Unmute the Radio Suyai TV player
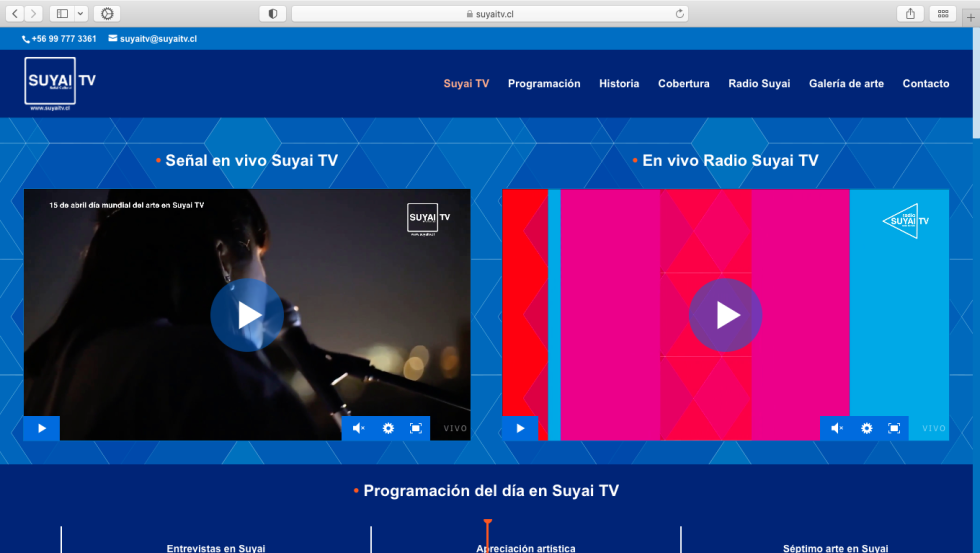 tap(836, 428)
